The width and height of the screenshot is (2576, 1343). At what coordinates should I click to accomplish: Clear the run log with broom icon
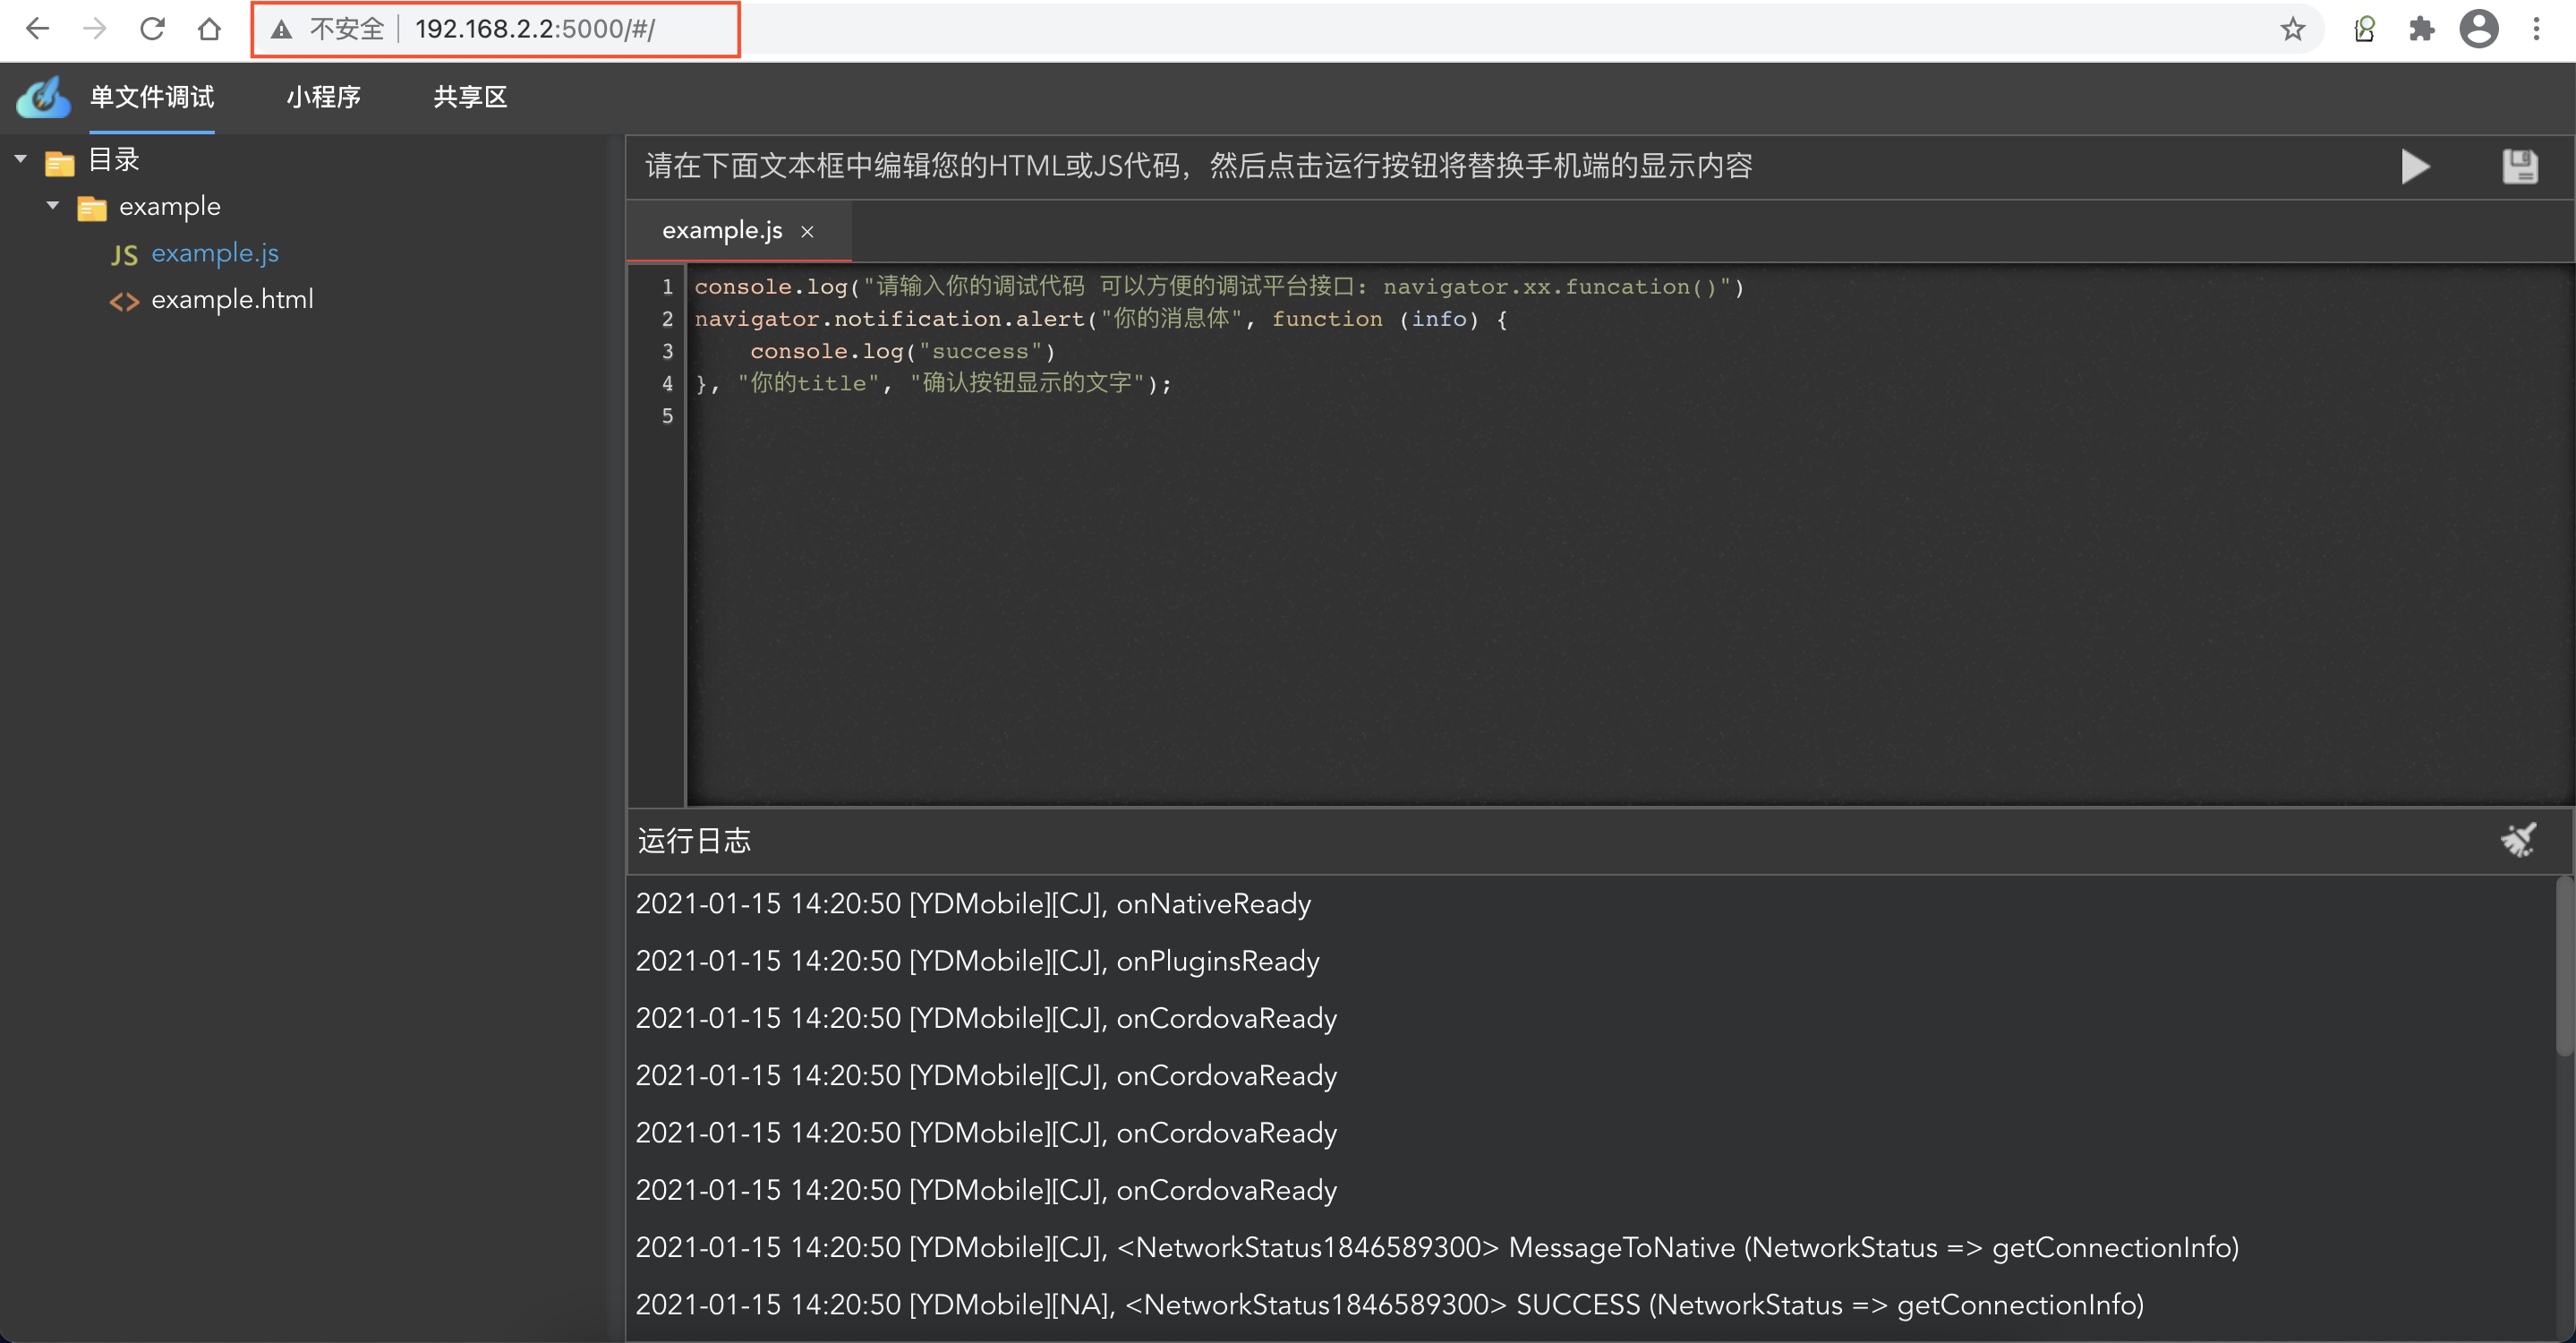tap(2518, 840)
